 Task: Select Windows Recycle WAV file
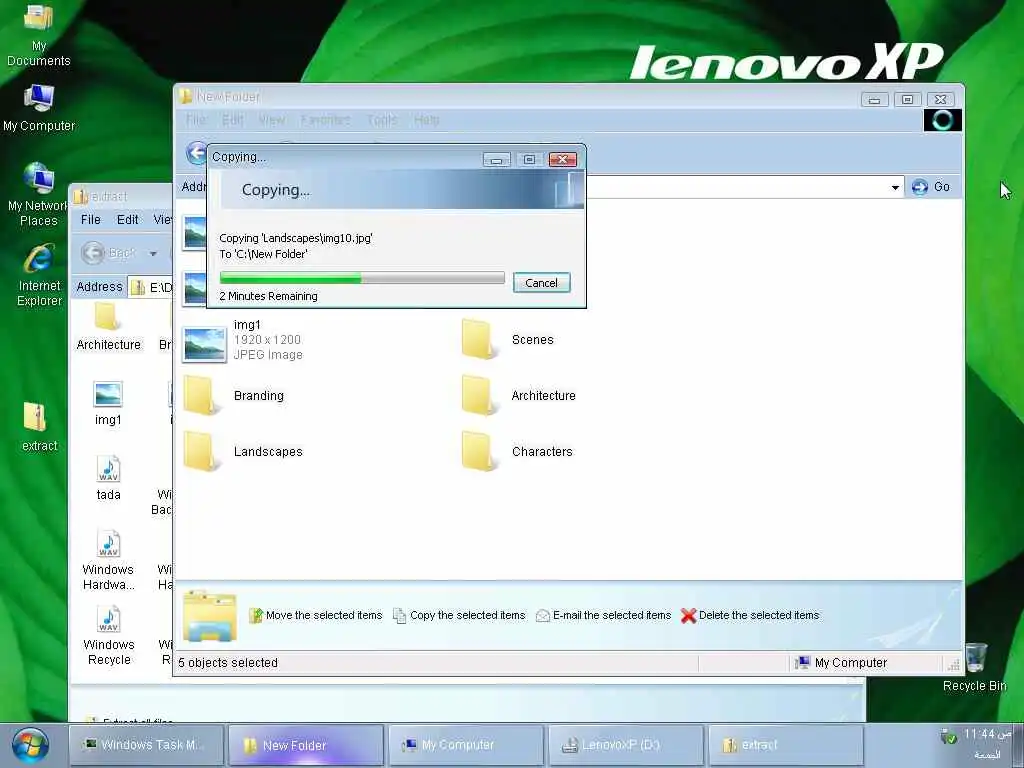108,635
